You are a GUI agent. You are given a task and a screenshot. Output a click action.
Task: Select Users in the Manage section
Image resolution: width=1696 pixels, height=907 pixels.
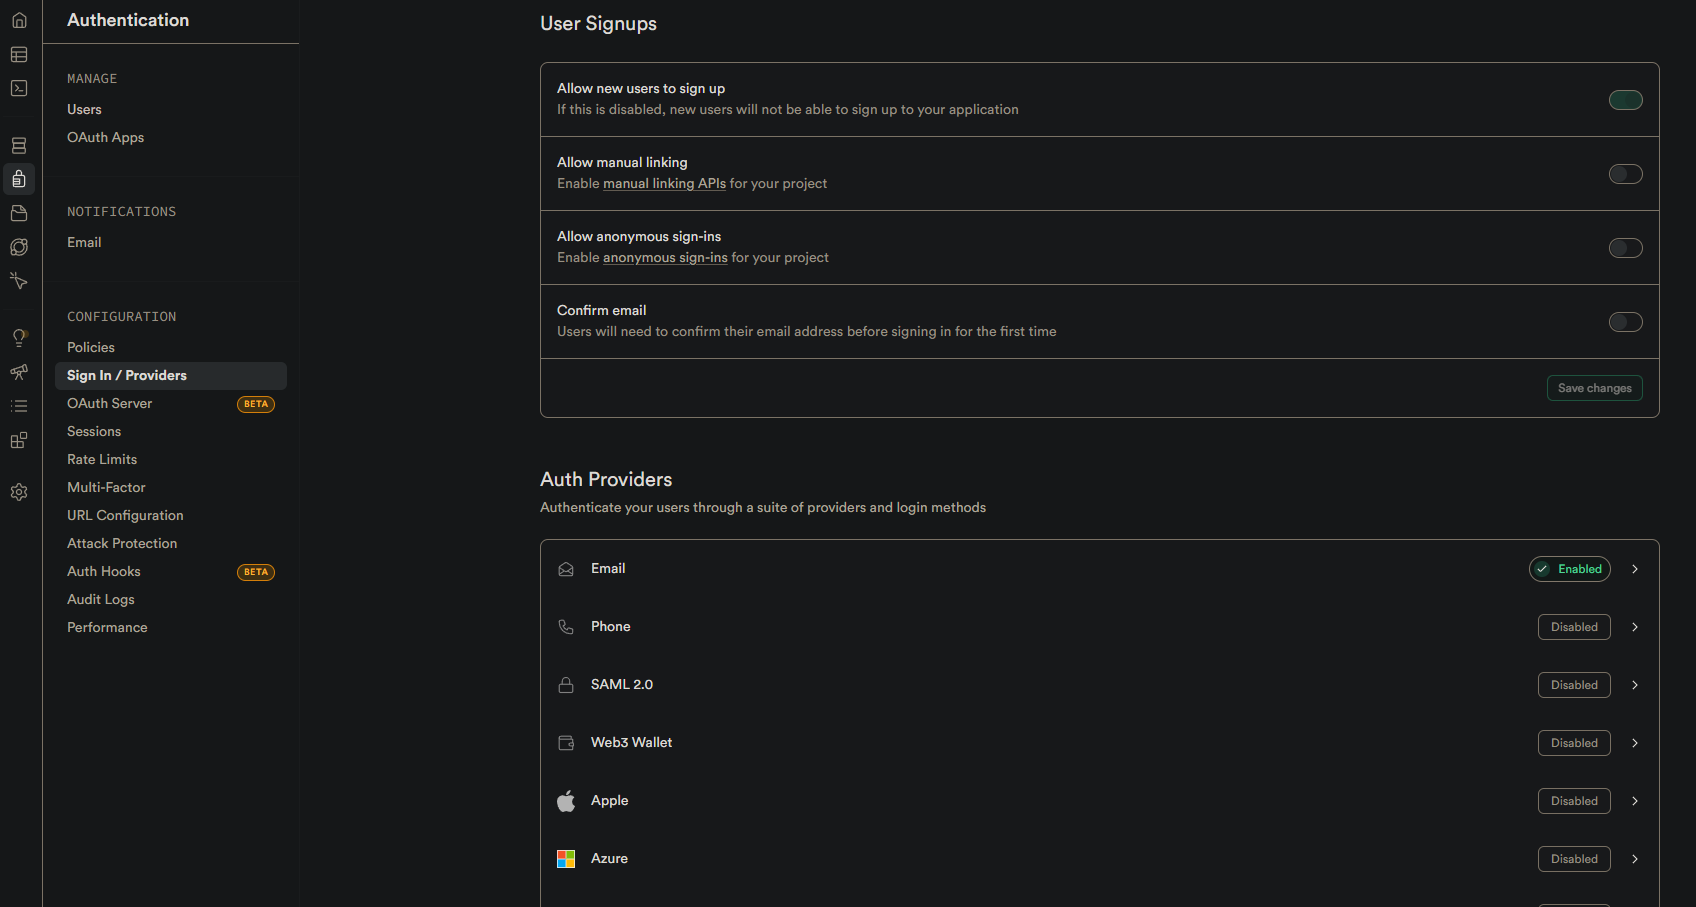pos(84,109)
